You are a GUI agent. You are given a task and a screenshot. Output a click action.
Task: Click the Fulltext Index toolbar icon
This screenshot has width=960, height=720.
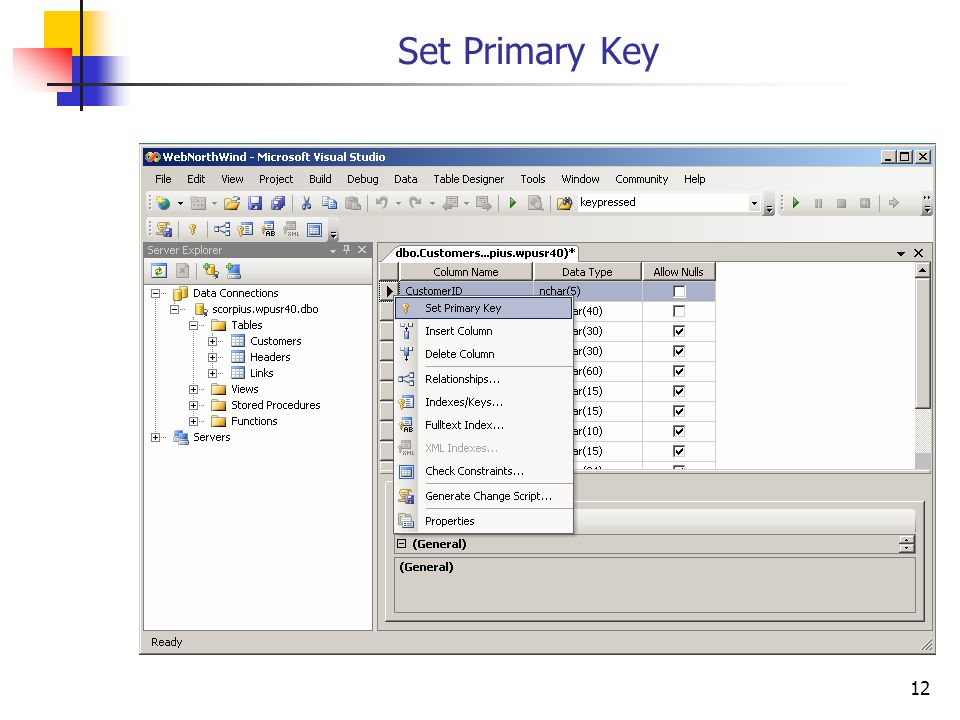(x=268, y=230)
